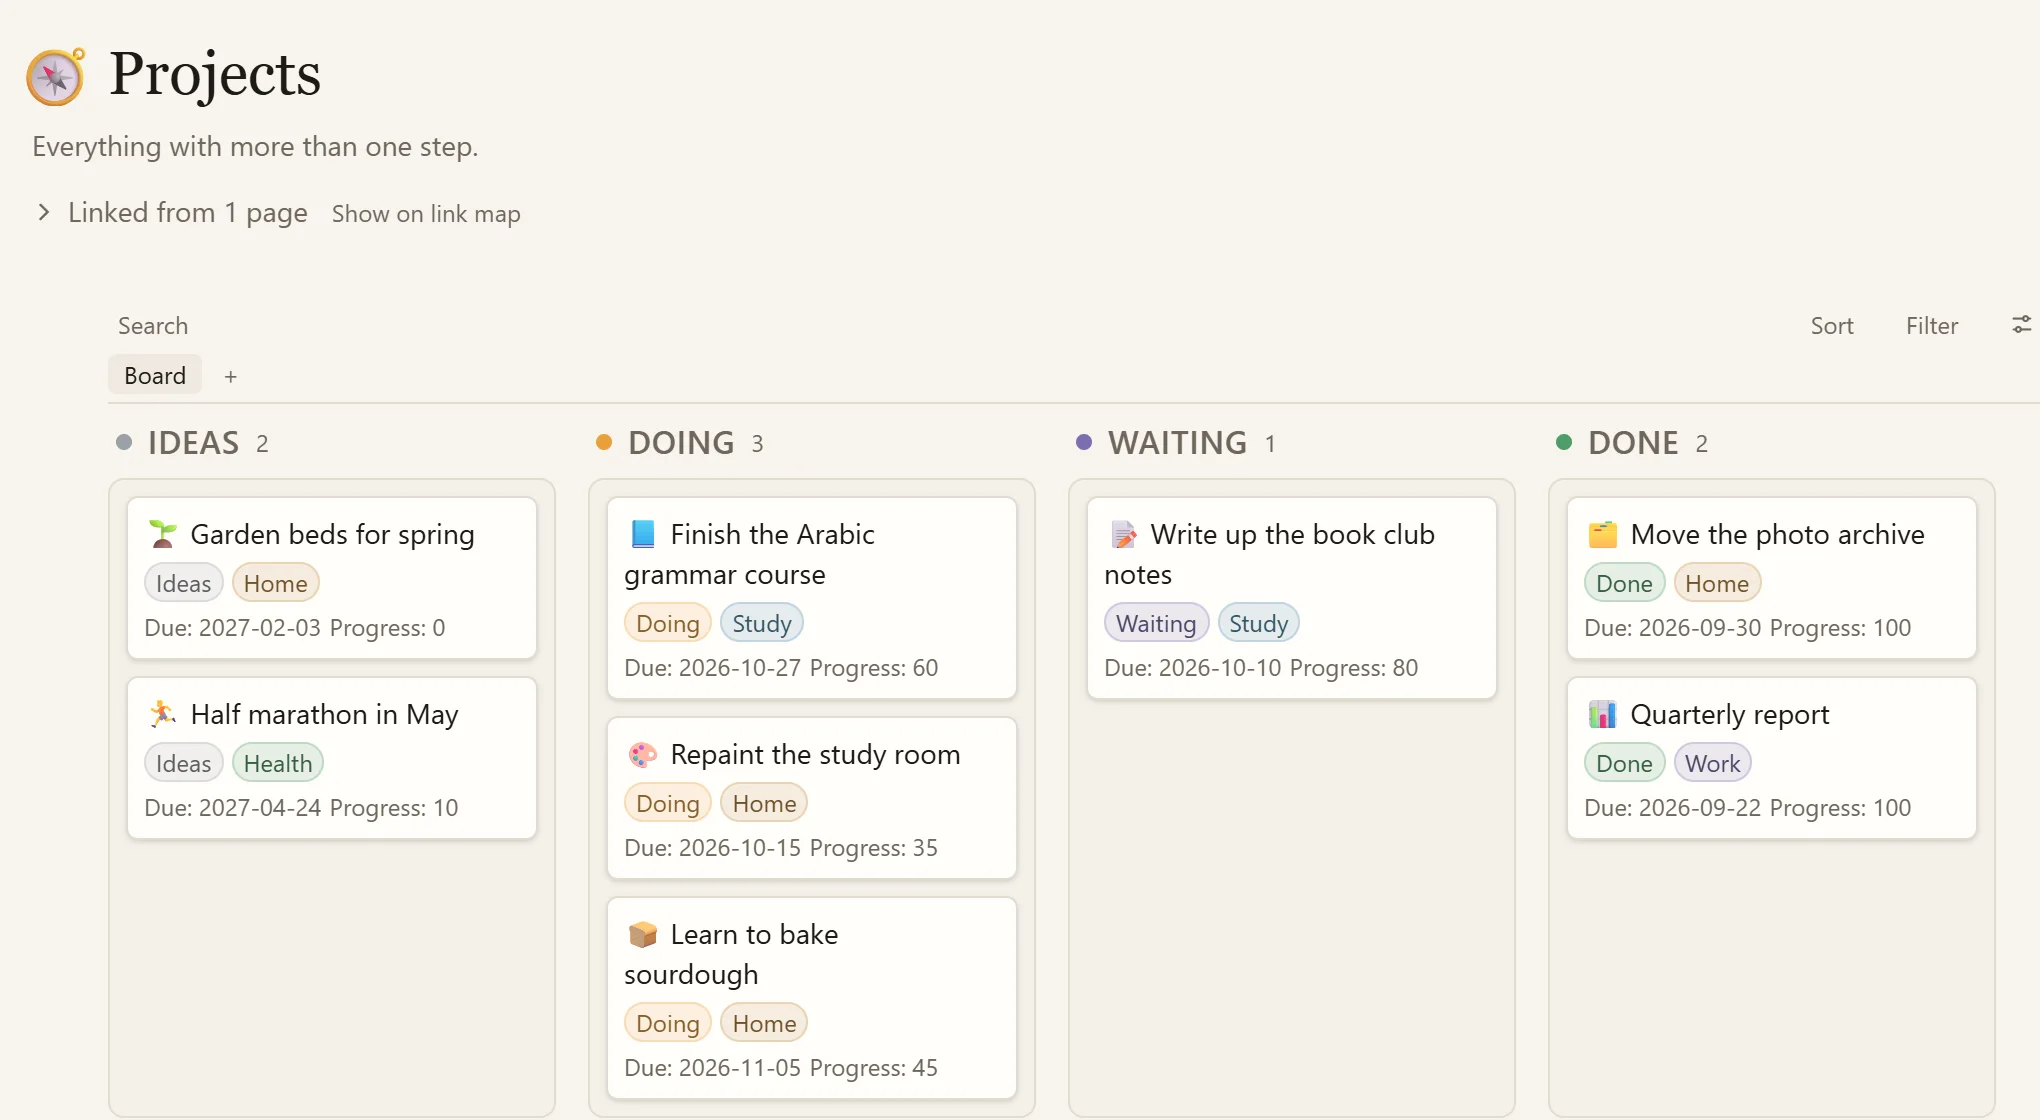
Task: Click the Done tag on photo archive card
Action: pyautogui.click(x=1625, y=583)
